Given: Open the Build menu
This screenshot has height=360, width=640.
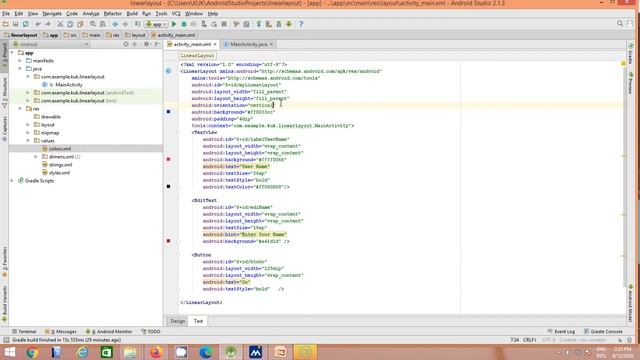Looking at the screenshot, I should (132, 13).
